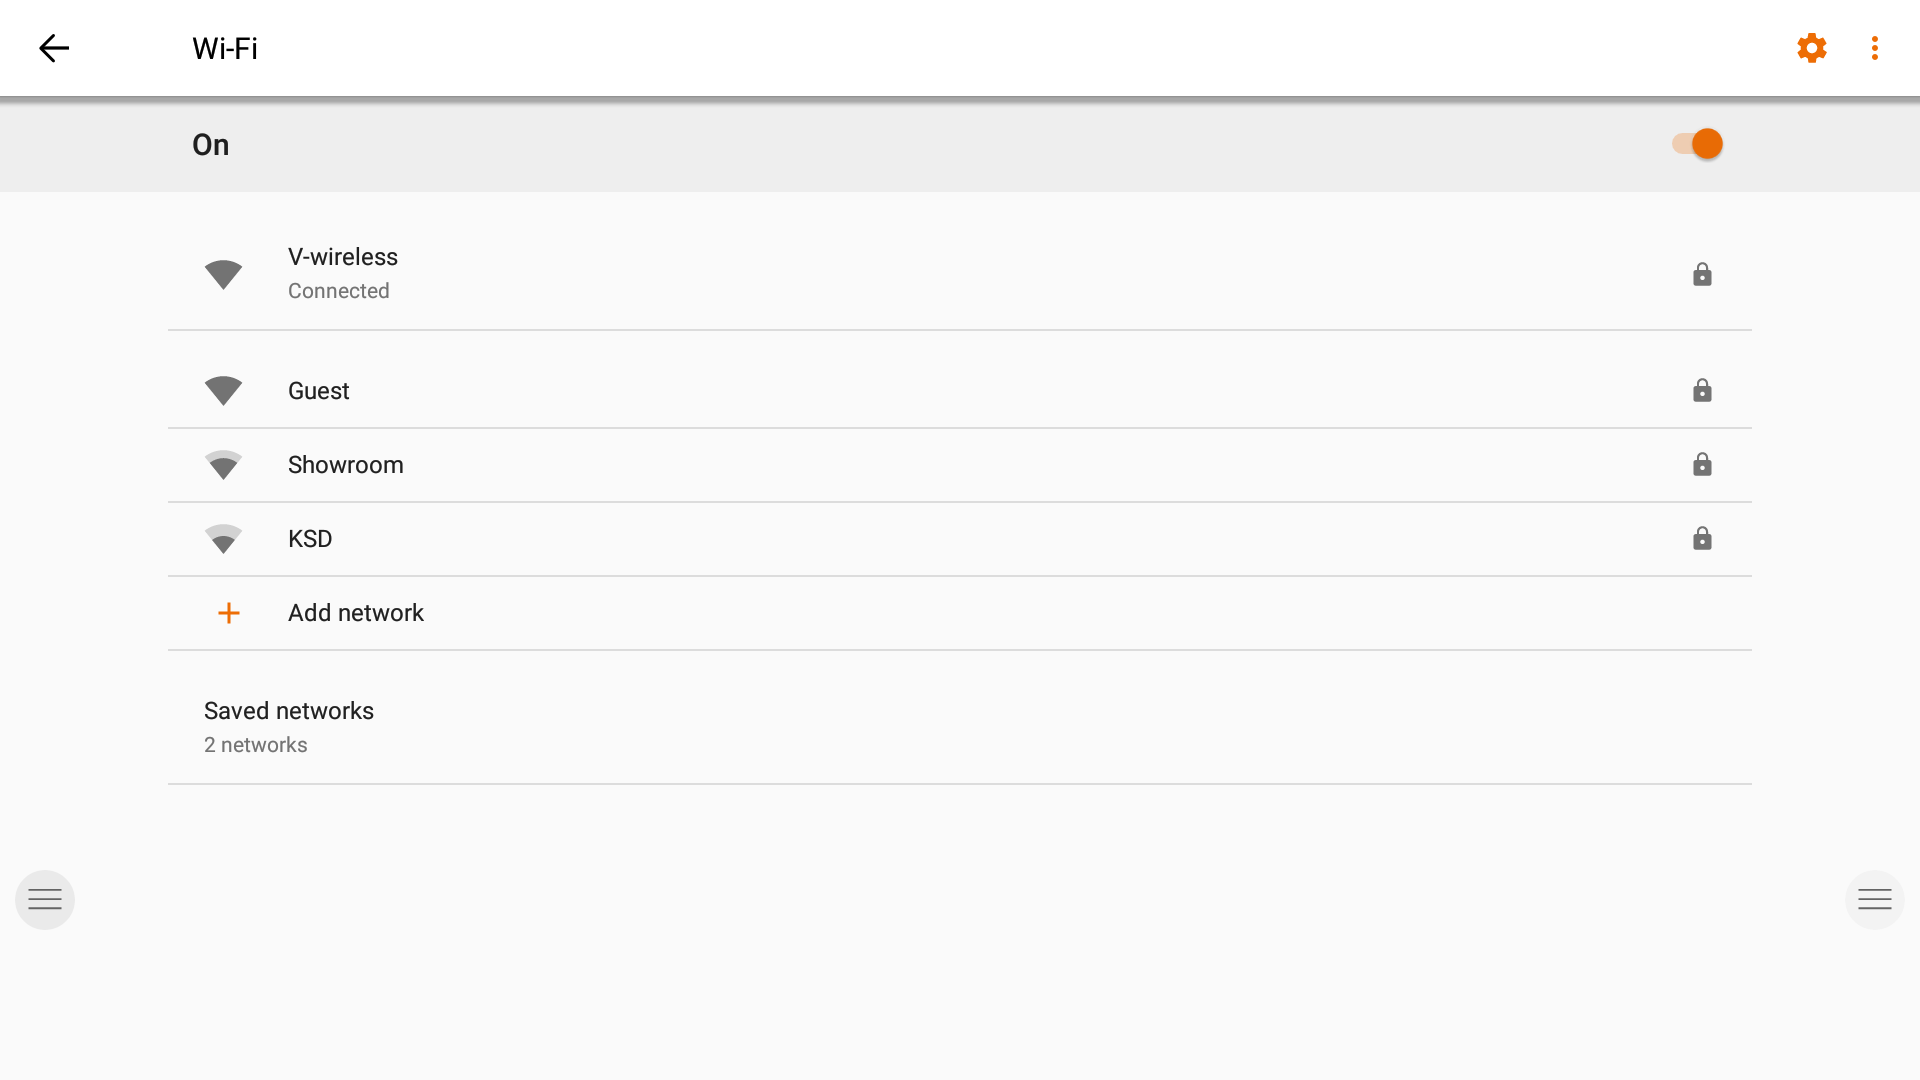The width and height of the screenshot is (1920, 1080).
Task: Go back using the arrow icon
Action: click(54, 48)
